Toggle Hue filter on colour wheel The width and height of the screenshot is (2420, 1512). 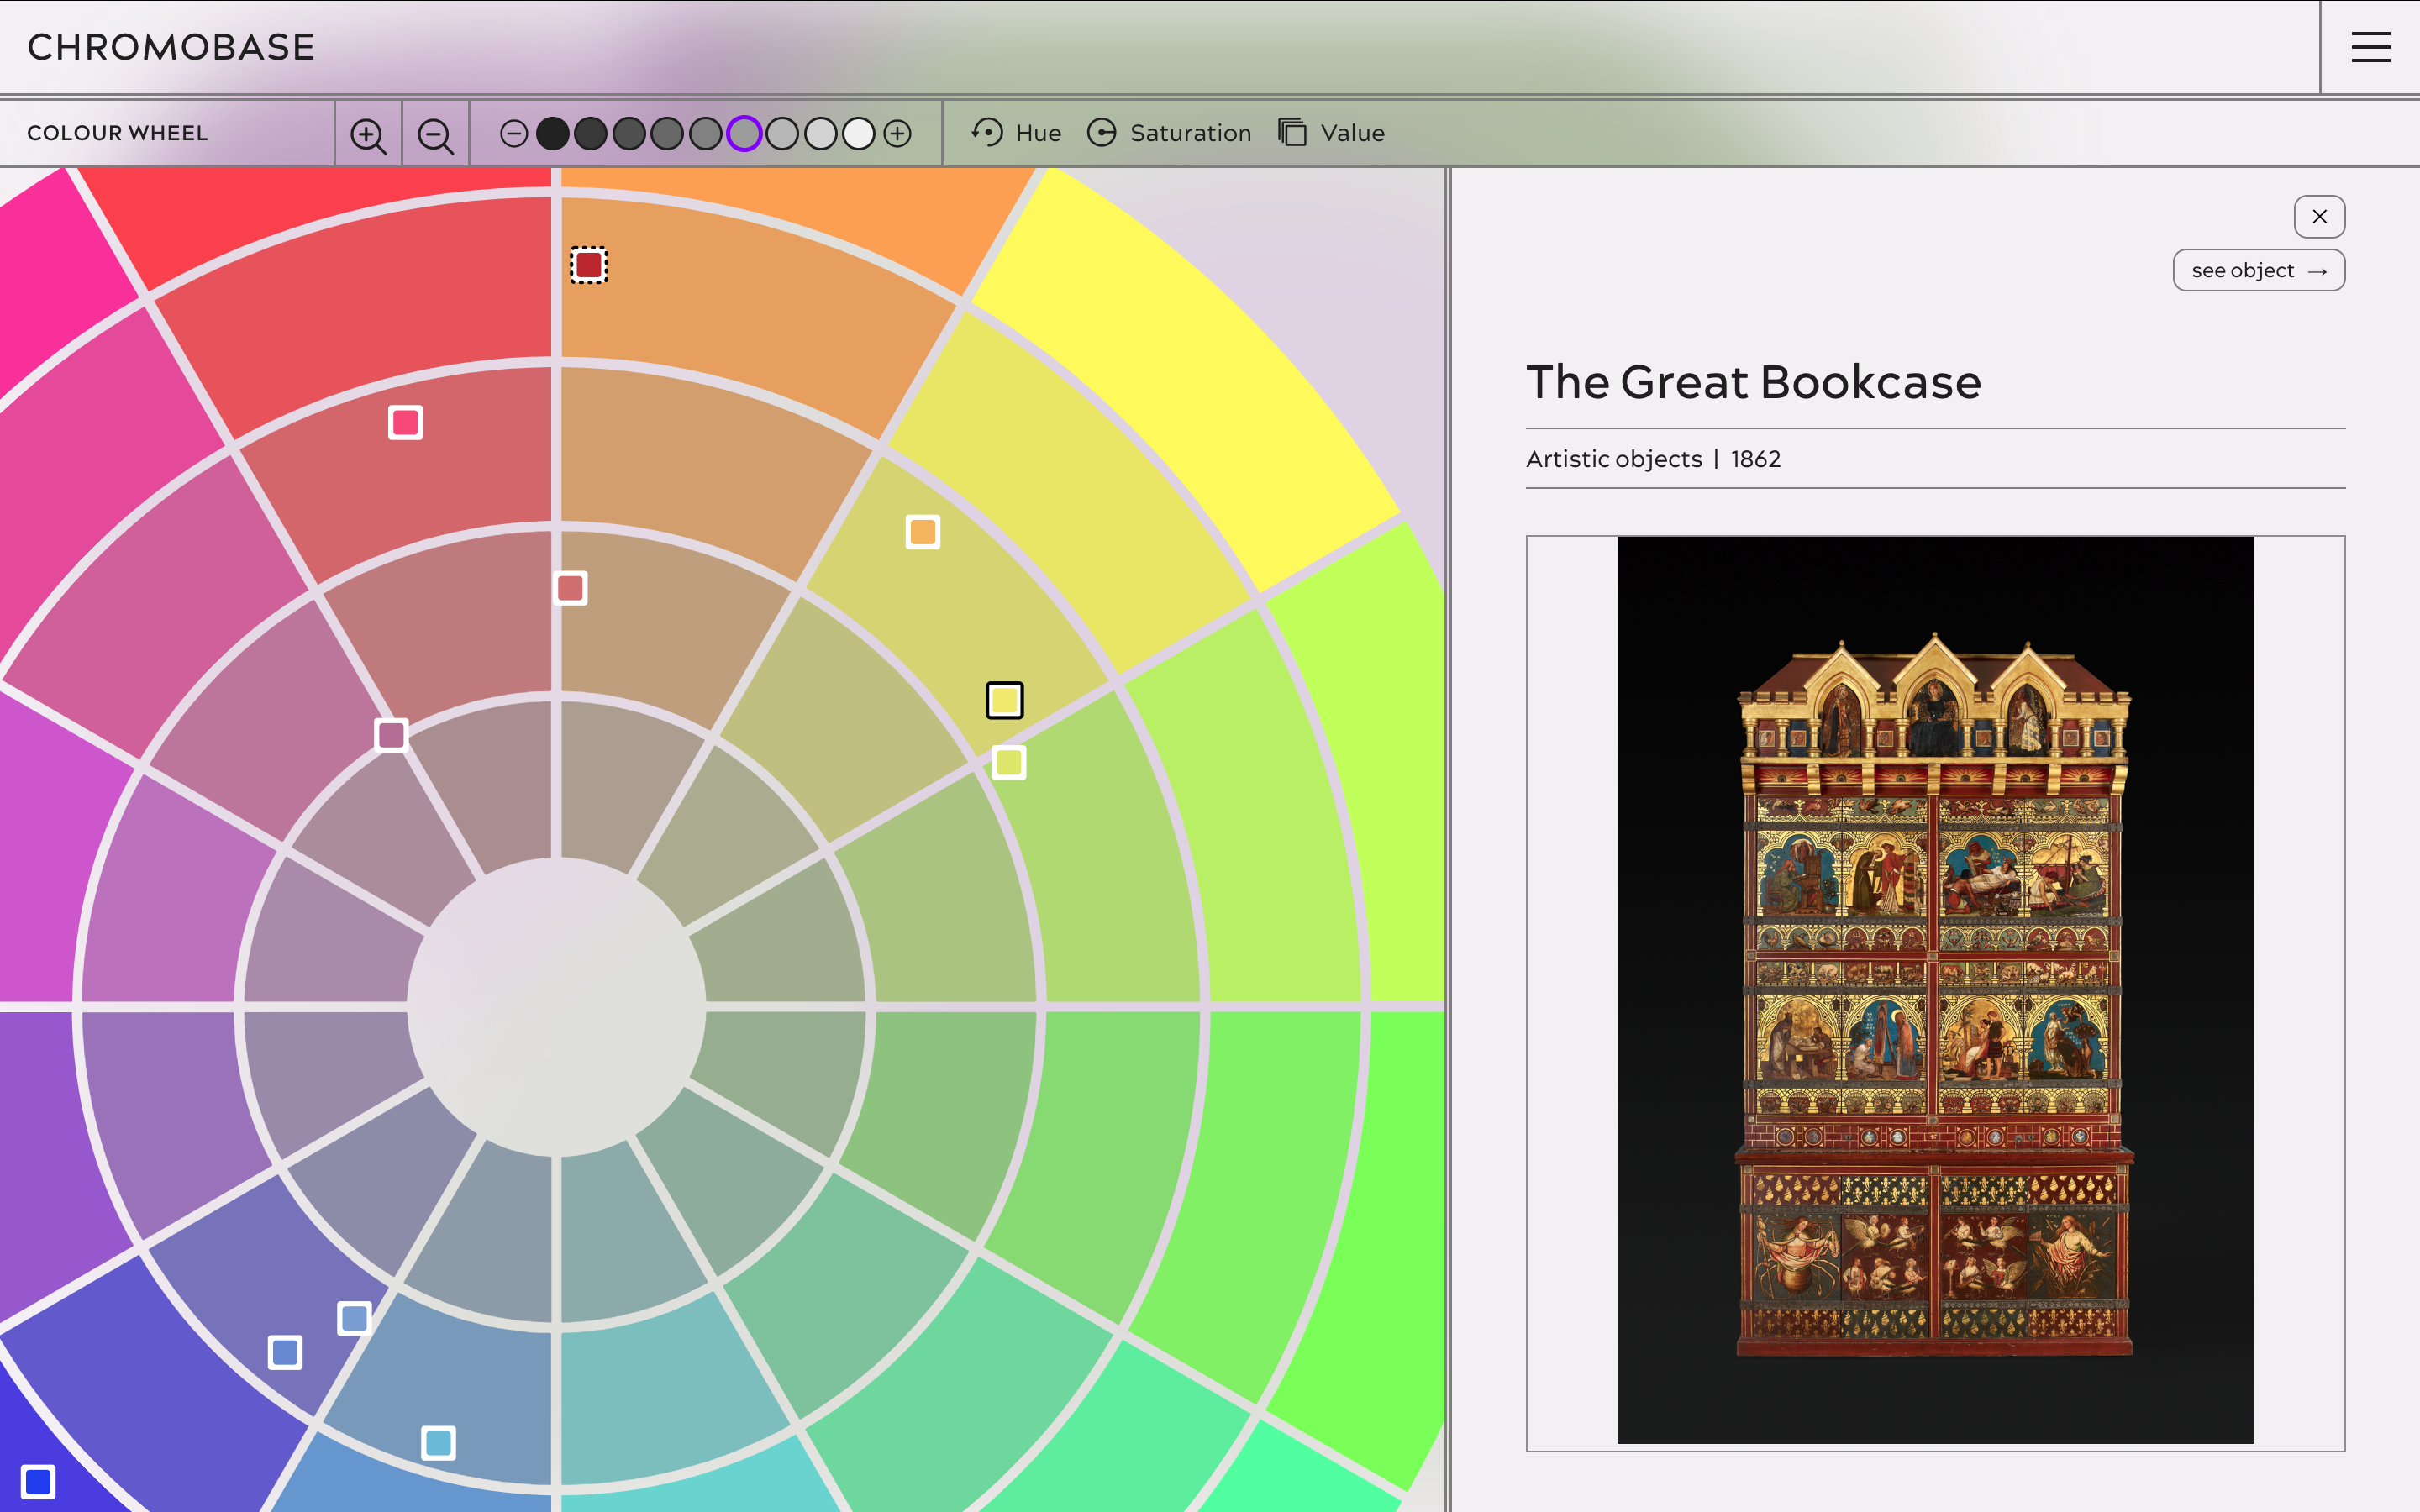click(1016, 133)
